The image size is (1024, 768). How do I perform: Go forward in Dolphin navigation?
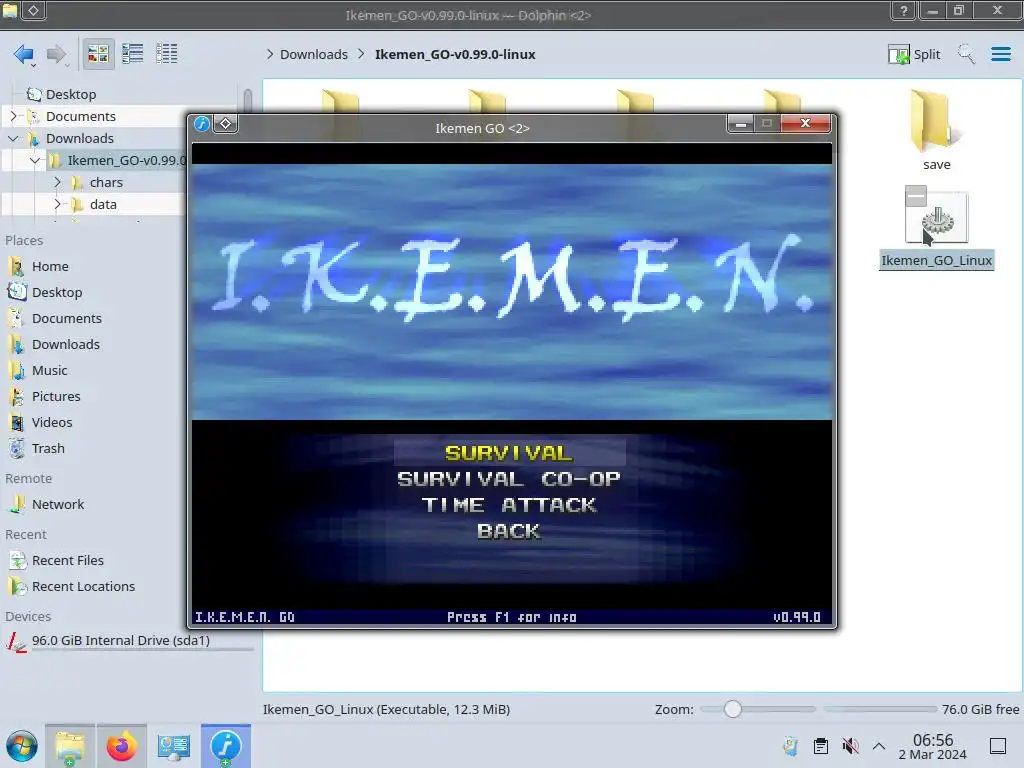(56, 54)
